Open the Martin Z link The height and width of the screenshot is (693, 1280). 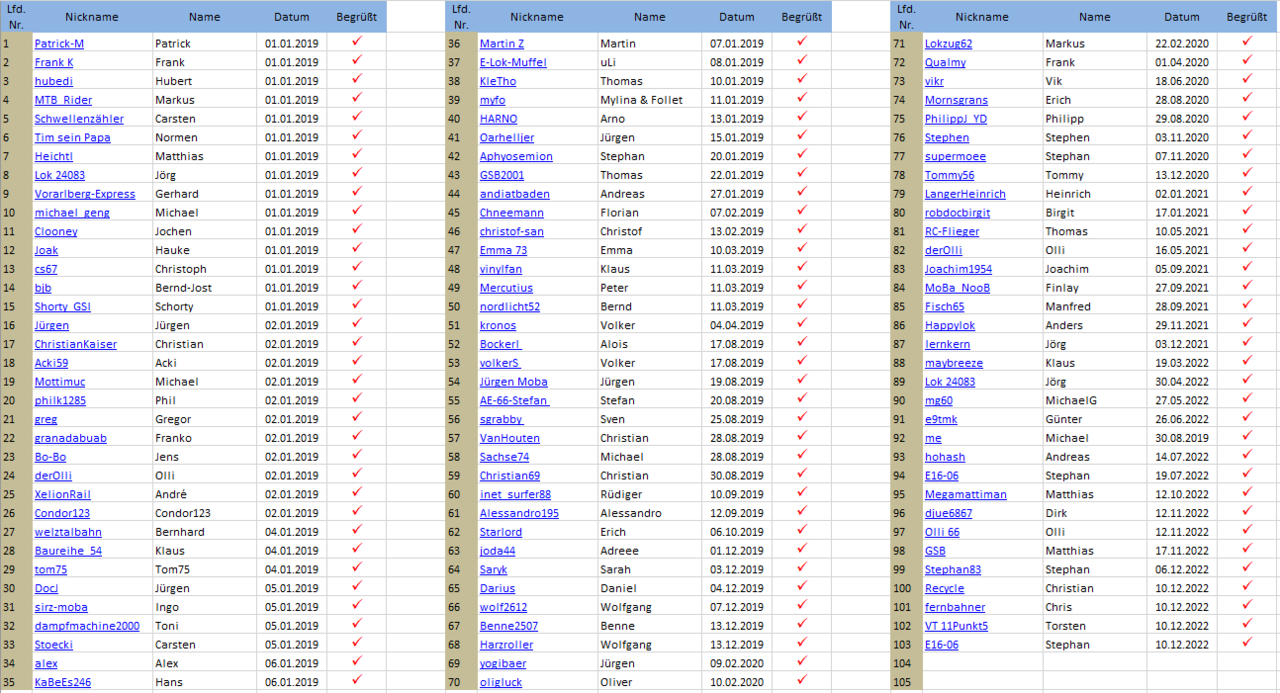tap(501, 44)
